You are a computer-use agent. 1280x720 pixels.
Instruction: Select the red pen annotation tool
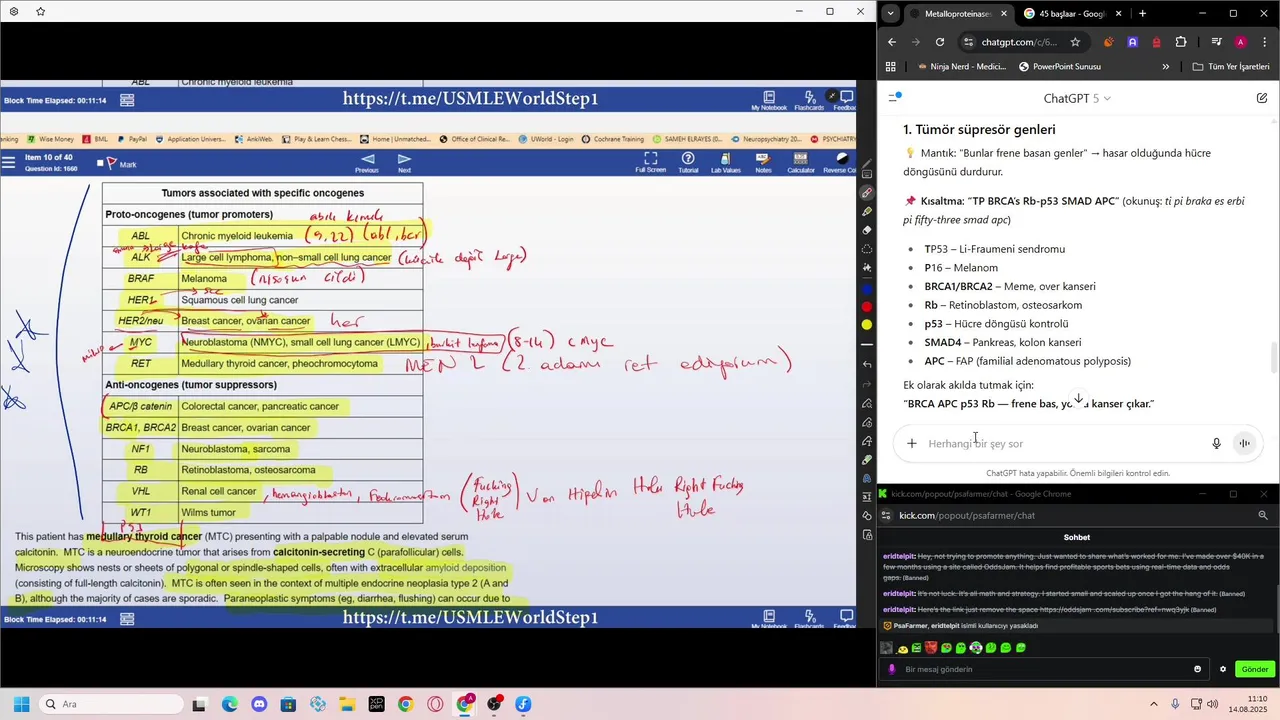(867, 192)
